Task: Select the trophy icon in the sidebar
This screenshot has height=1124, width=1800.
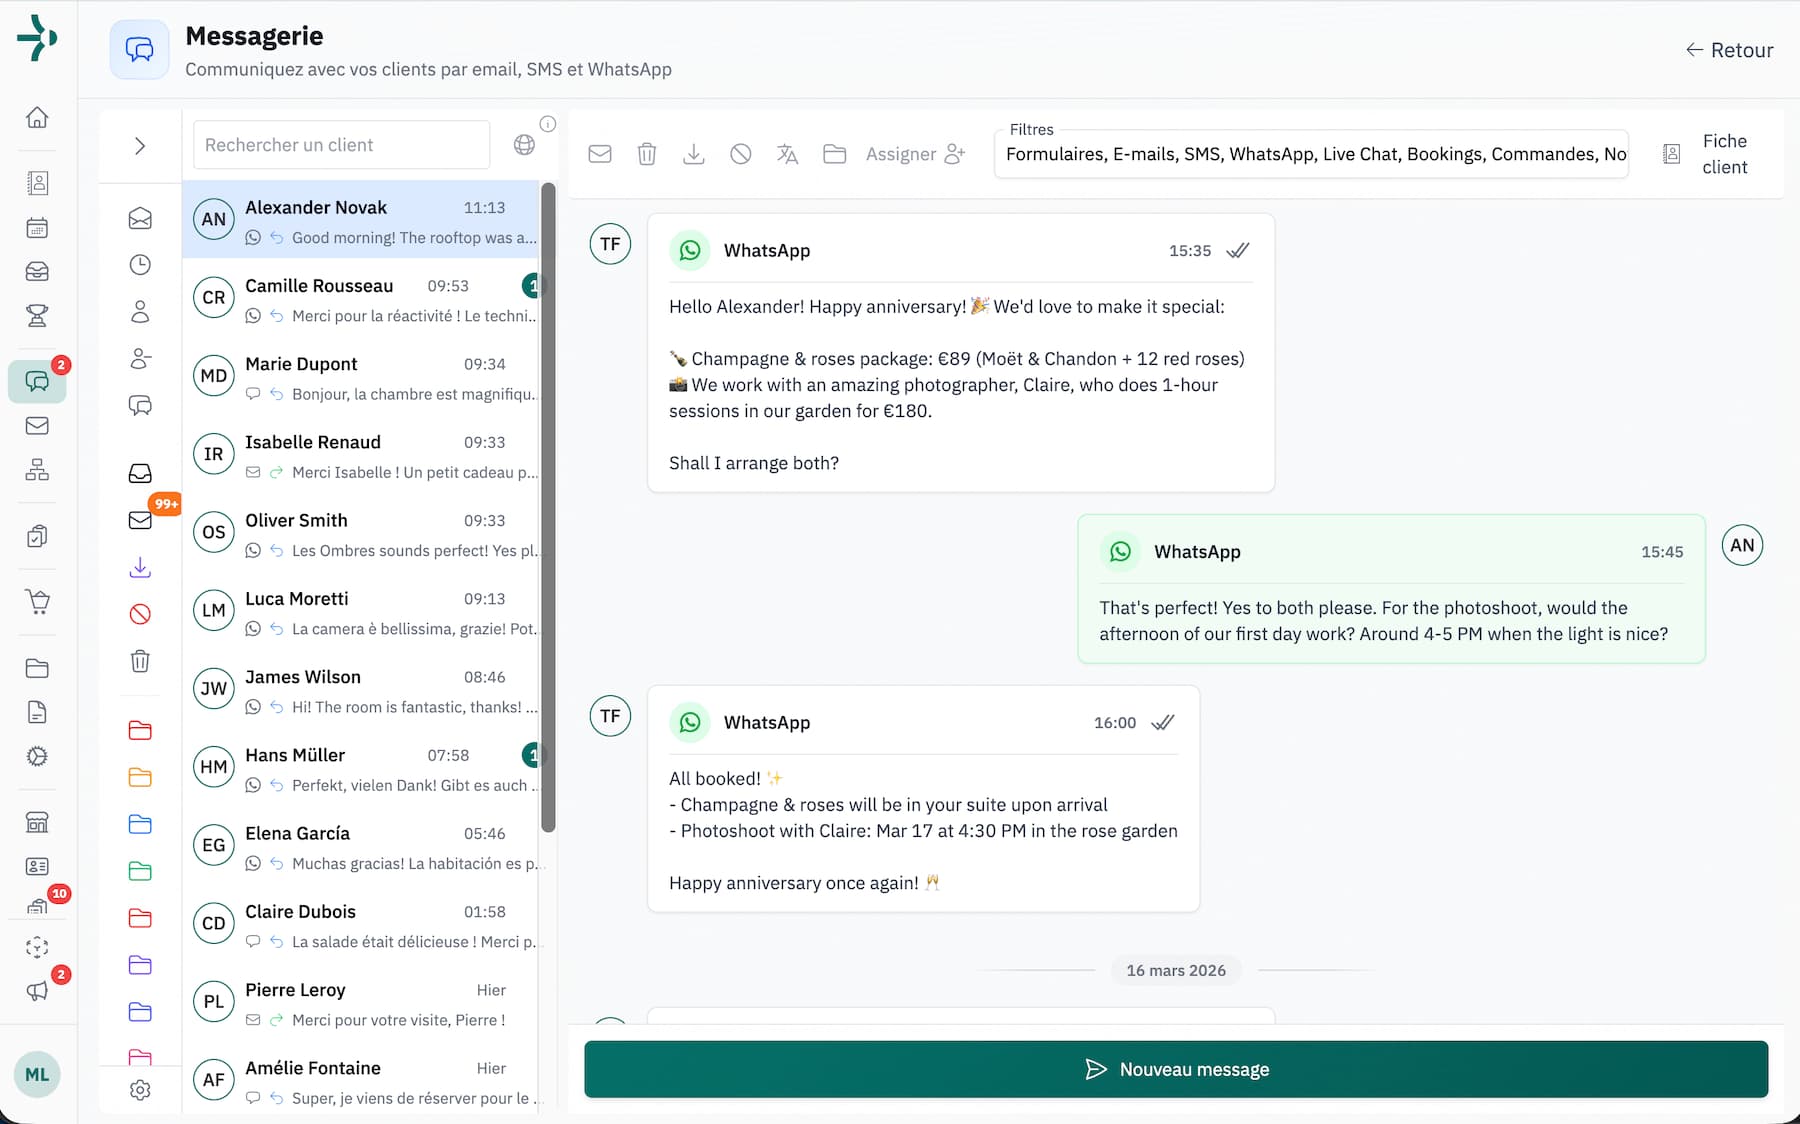Action: (37, 316)
